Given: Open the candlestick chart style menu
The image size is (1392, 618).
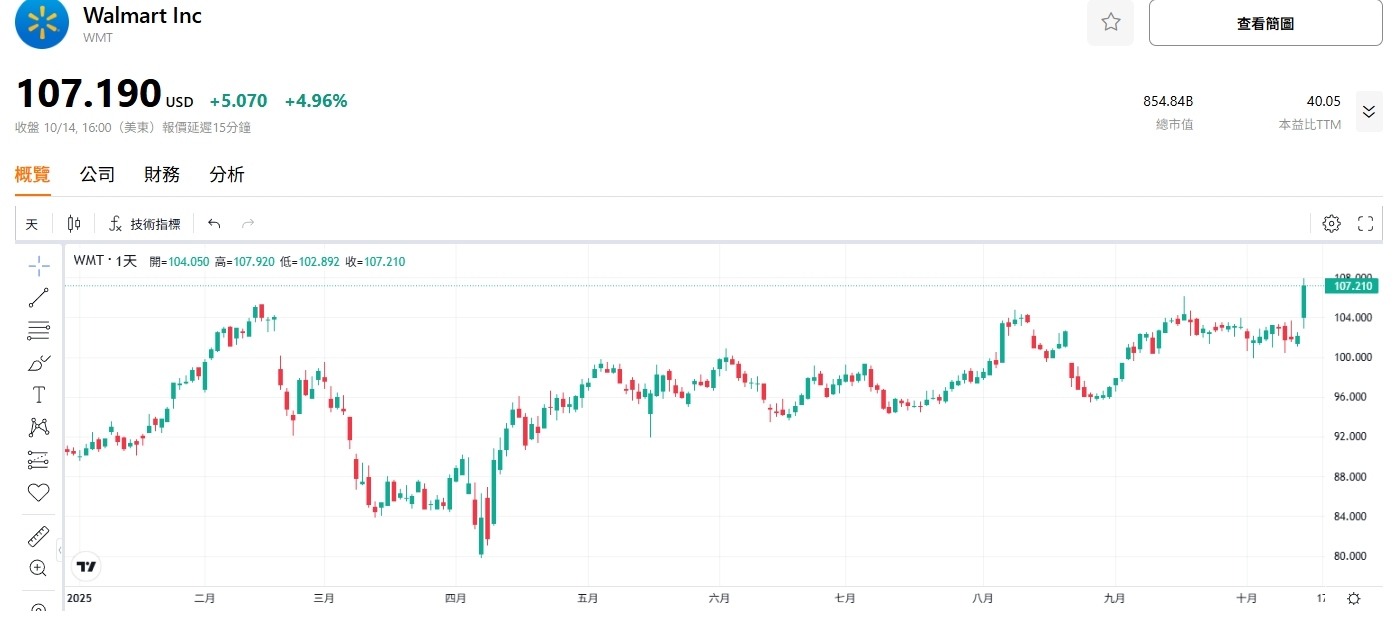Looking at the screenshot, I should pos(74,224).
